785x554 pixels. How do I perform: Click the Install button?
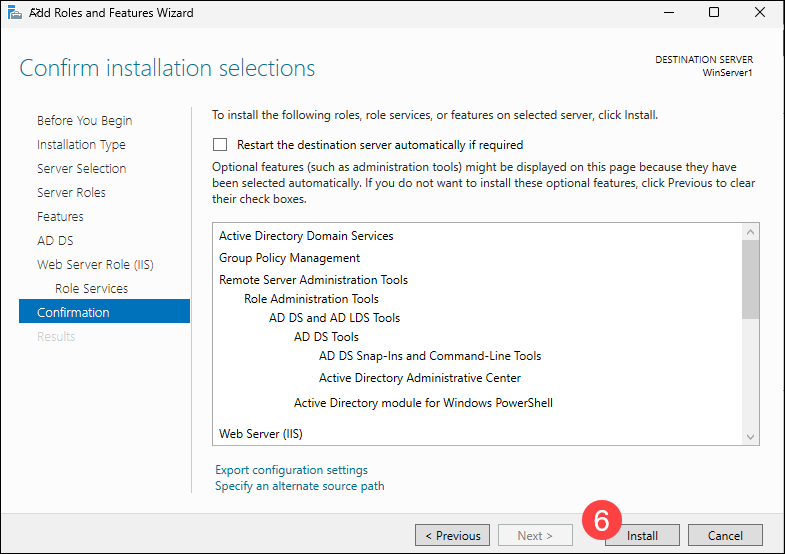tap(642, 535)
